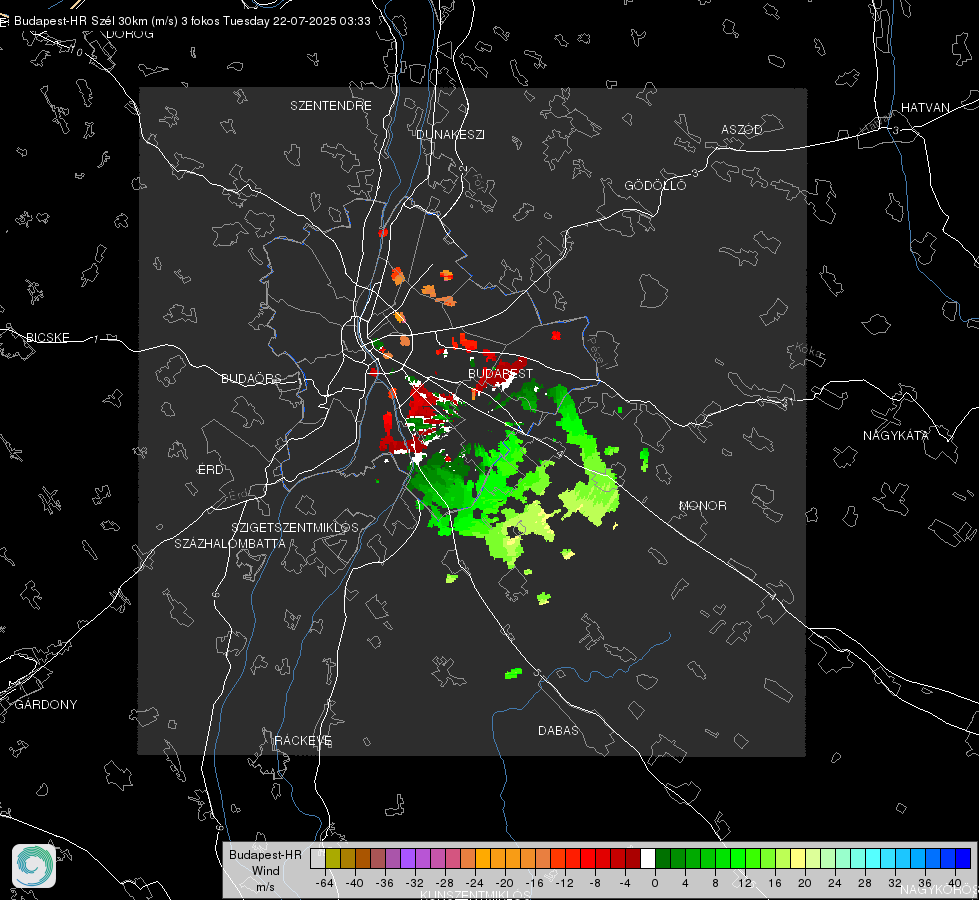Click the SZÁZHALOMBATTA map label
979x900 pixels.
(230, 543)
